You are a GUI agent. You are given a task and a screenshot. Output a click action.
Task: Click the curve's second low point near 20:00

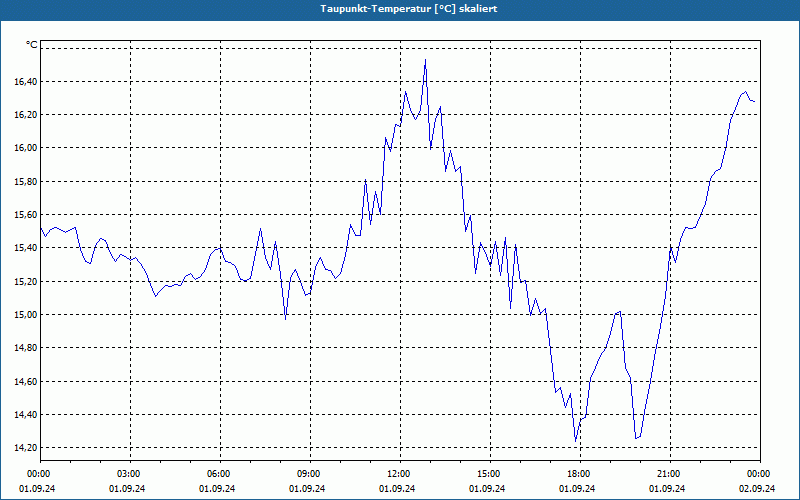[x=636, y=438]
